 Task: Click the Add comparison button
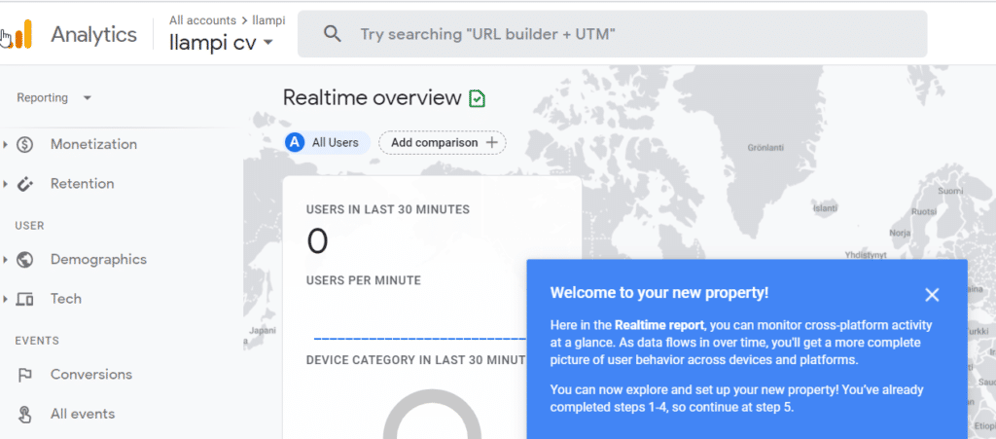click(443, 143)
